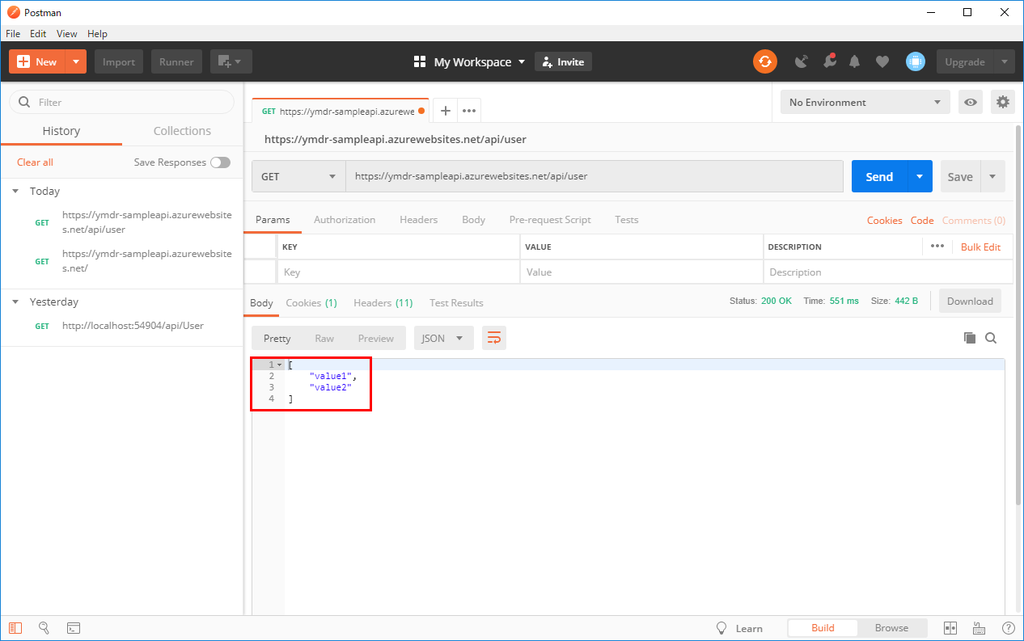Open the JSON format dropdown
The image size is (1024, 641).
(442, 338)
